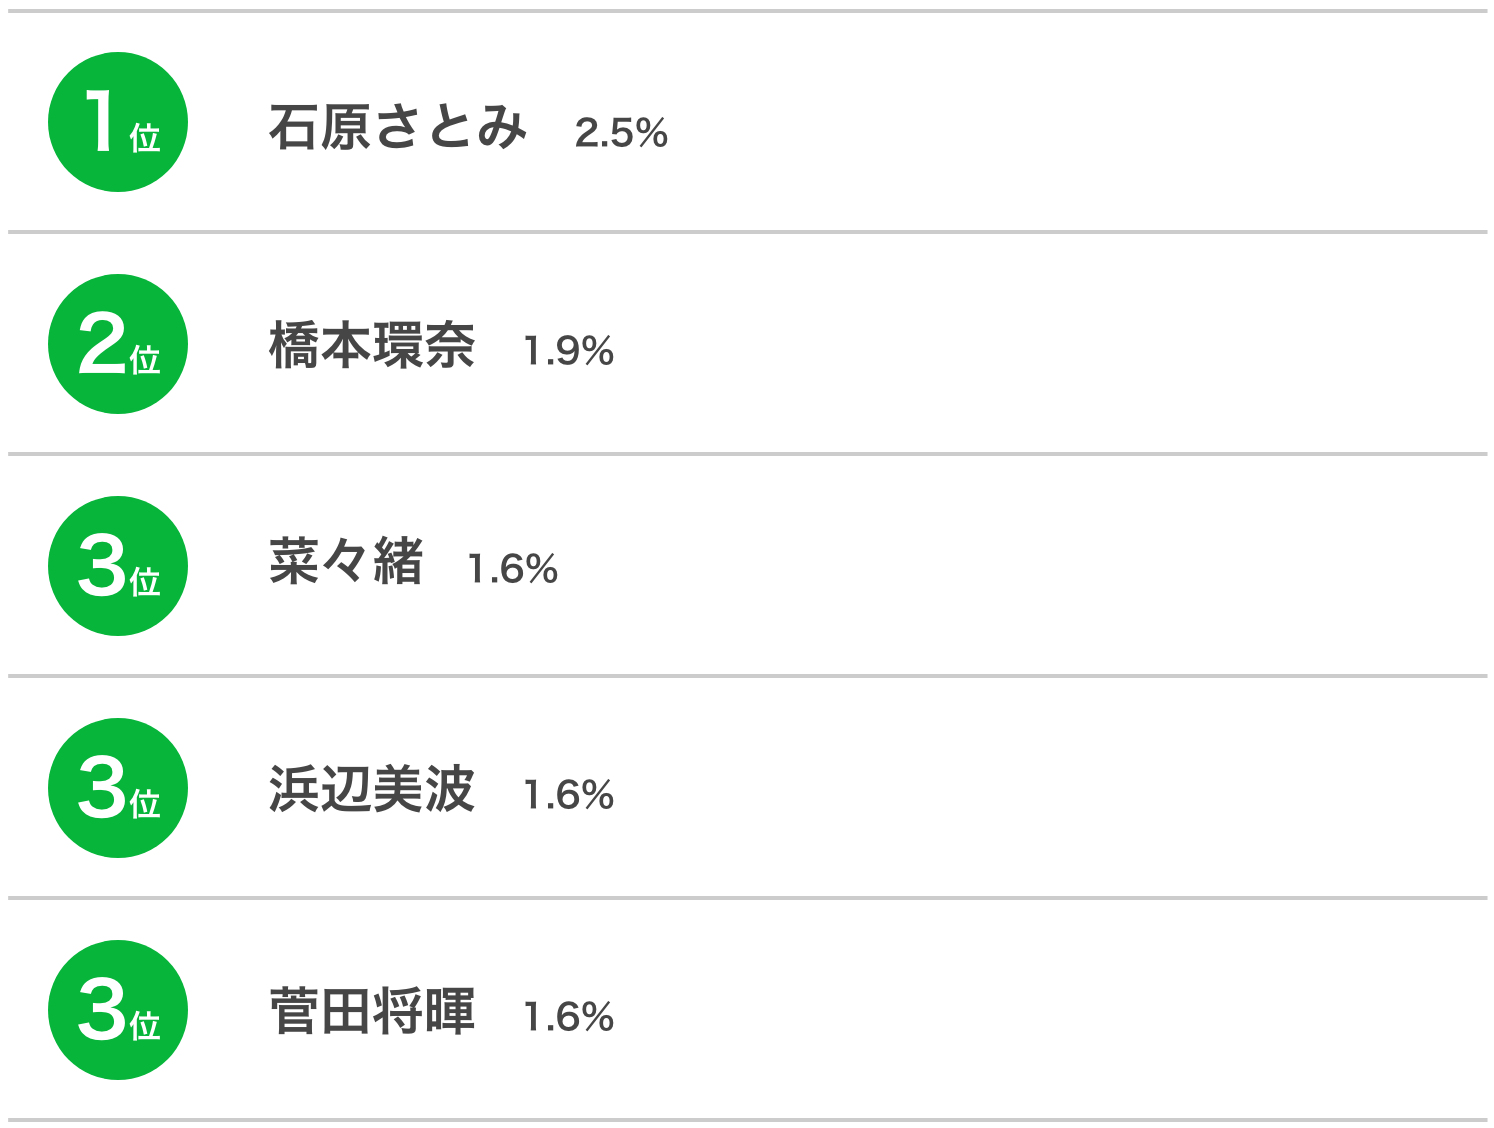The width and height of the screenshot is (1494, 1128).
Task: Click the green 2位 rank badge
Action: point(118,344)
